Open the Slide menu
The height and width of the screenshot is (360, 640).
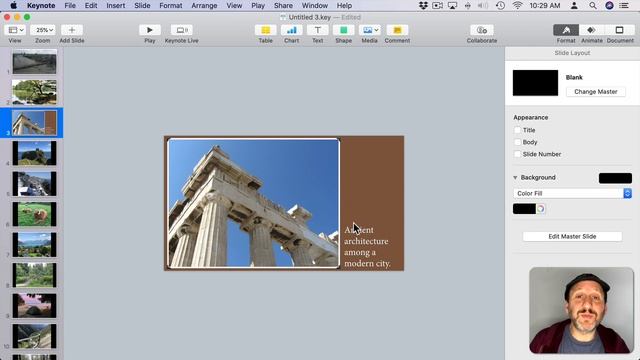coord(142,5)
